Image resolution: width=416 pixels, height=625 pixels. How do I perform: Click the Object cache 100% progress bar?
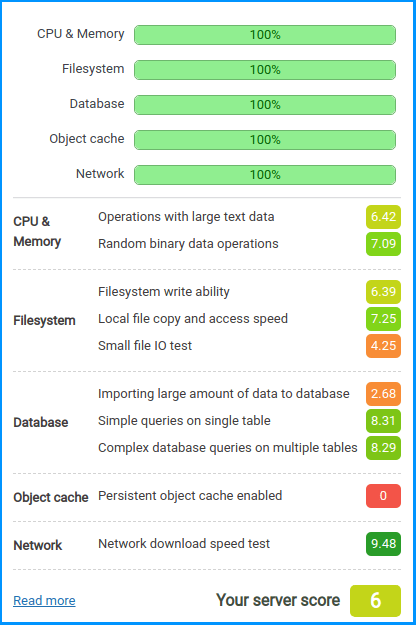(x=265, y=140)
